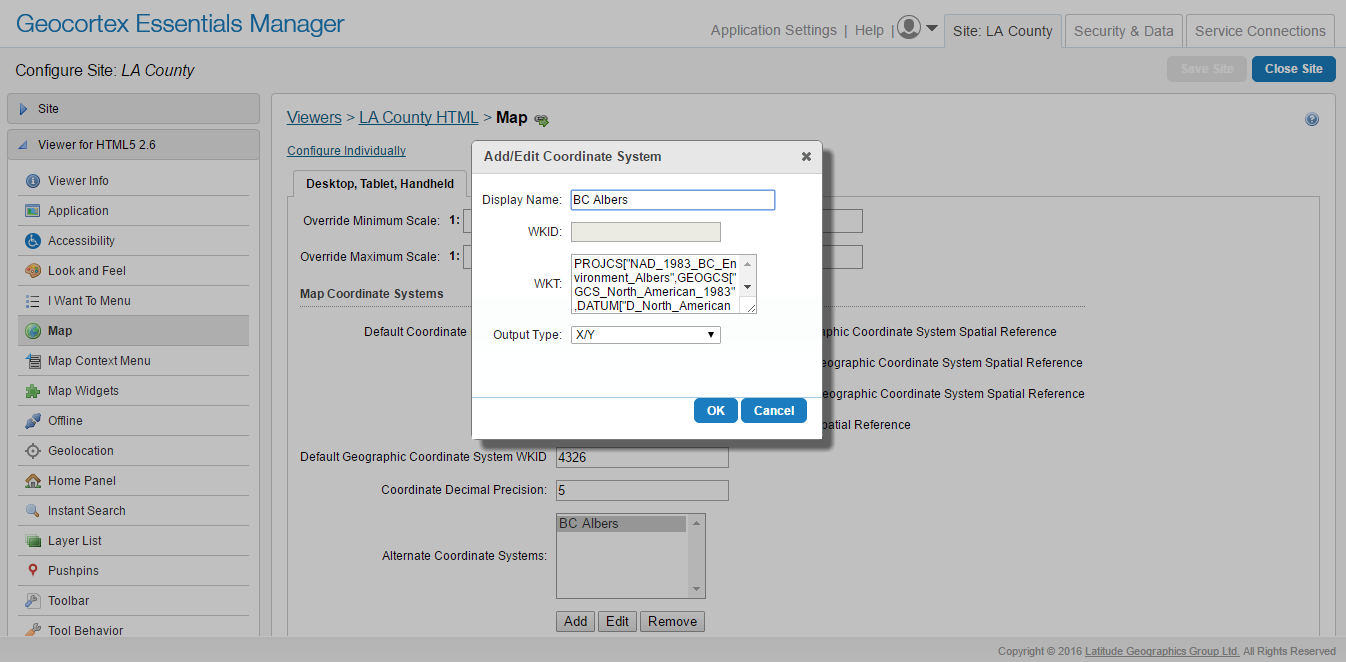The height and width of the screenshot is (662, 1346).
Task: Follow the LA County HTML breadcrumb link
Action: (419, 117)
